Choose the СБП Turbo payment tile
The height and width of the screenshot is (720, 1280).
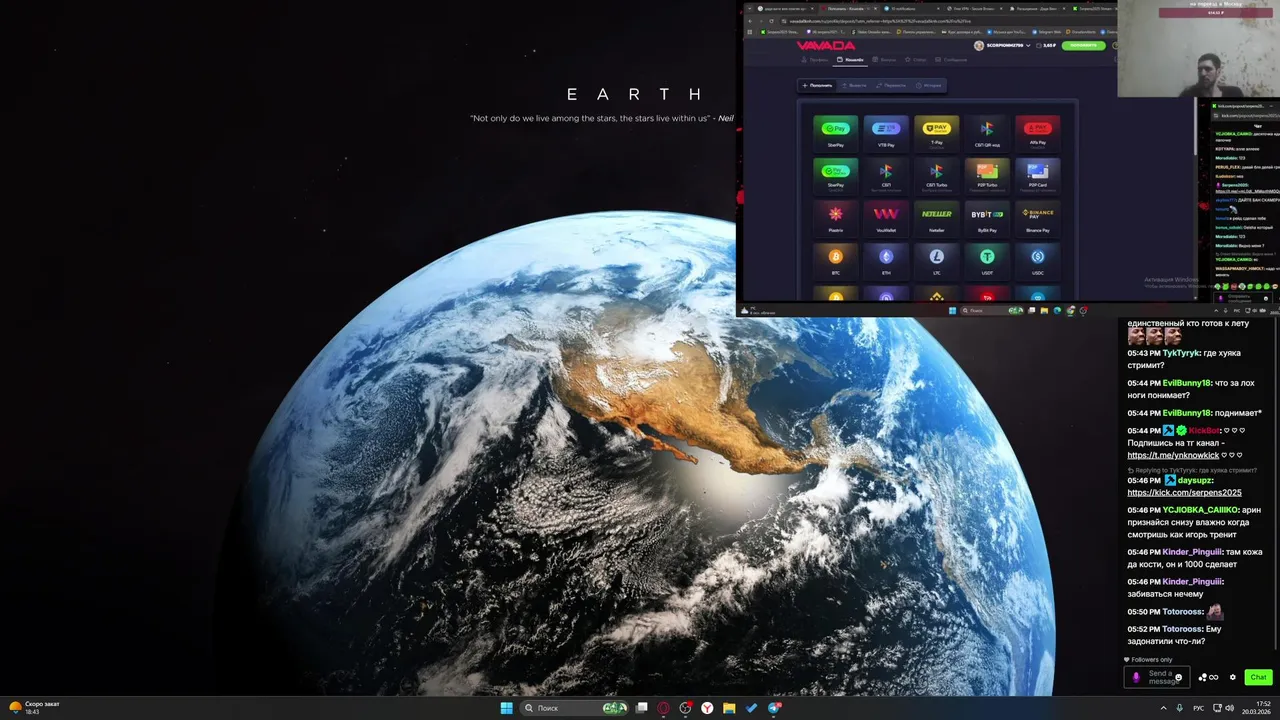tap(936, 175)
